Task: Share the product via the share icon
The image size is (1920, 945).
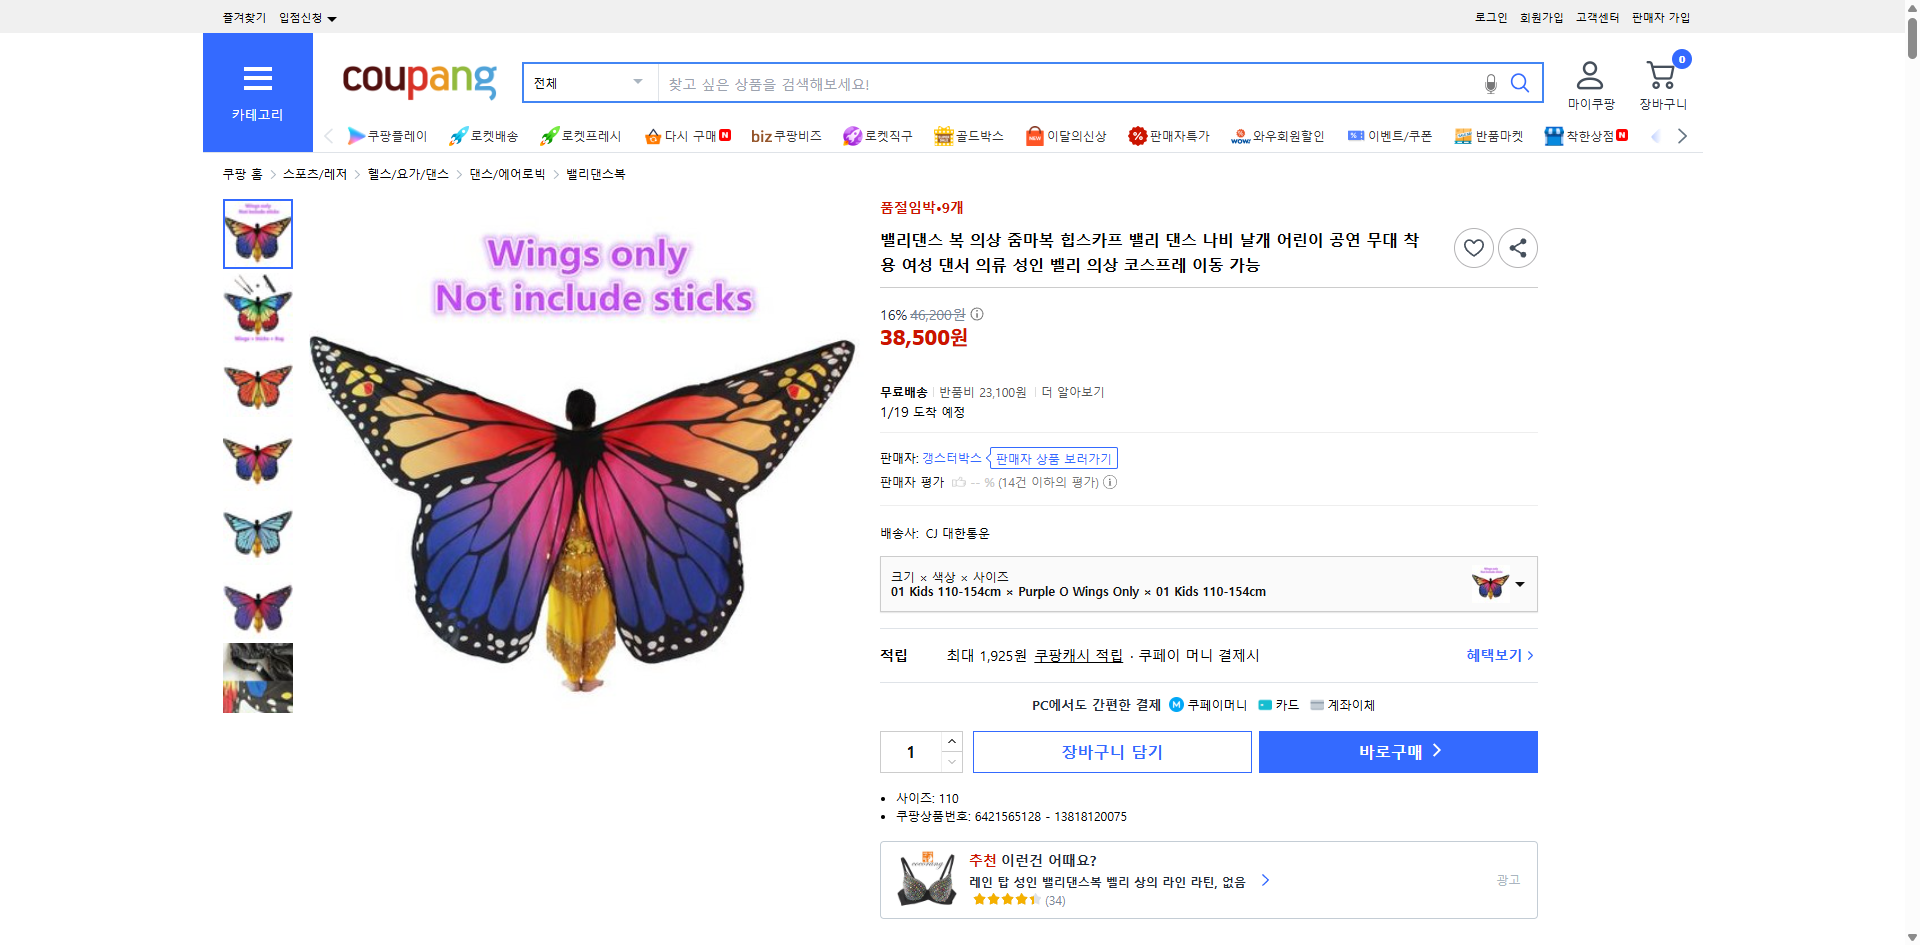Action: click(x=1517, y=247)
